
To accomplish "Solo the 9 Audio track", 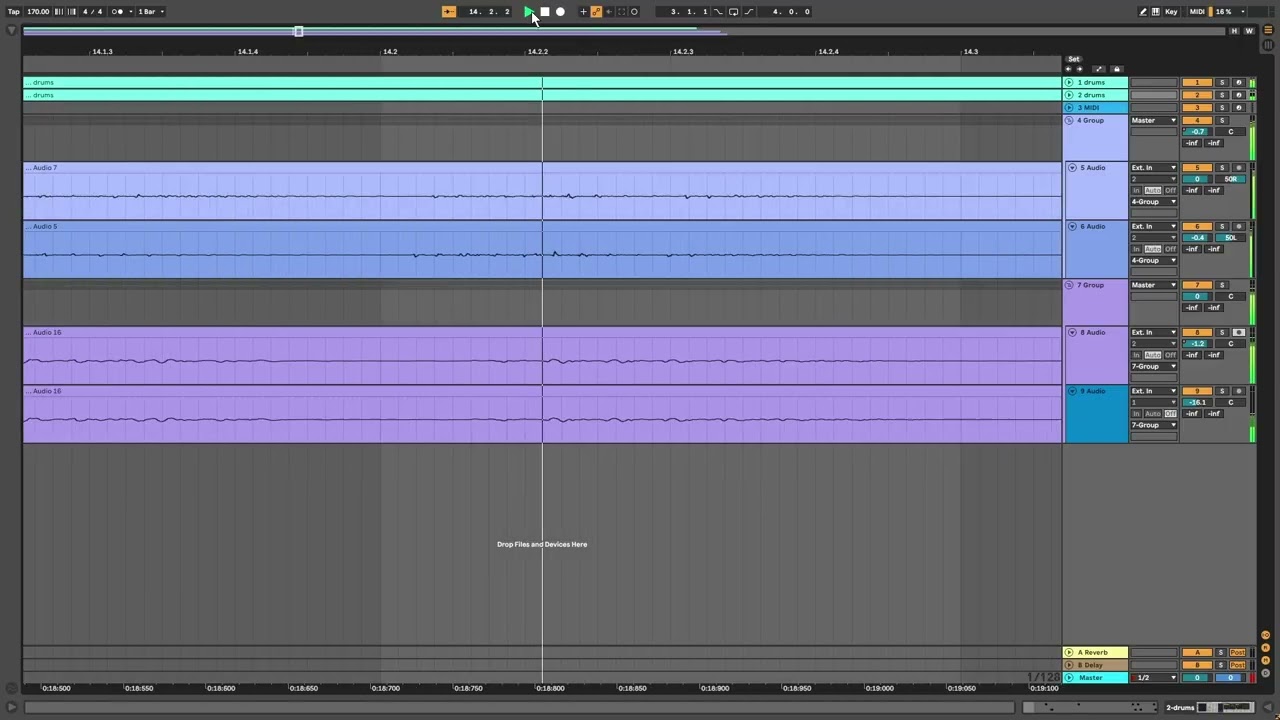I will coord(1222,391).
